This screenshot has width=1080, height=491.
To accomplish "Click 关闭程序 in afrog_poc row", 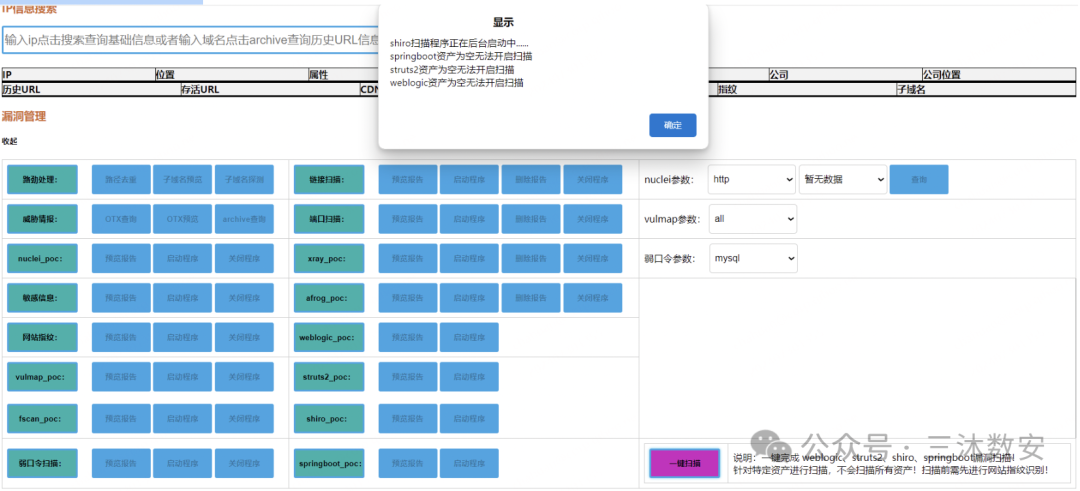I will [x=592, y=298].
